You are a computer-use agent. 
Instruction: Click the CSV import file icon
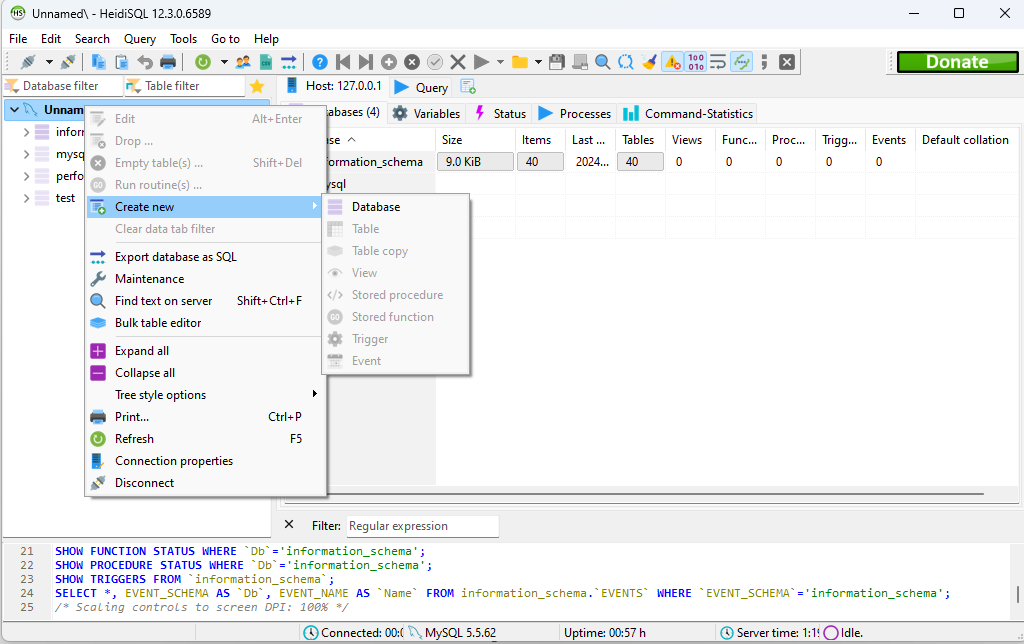tap(266, 62)
